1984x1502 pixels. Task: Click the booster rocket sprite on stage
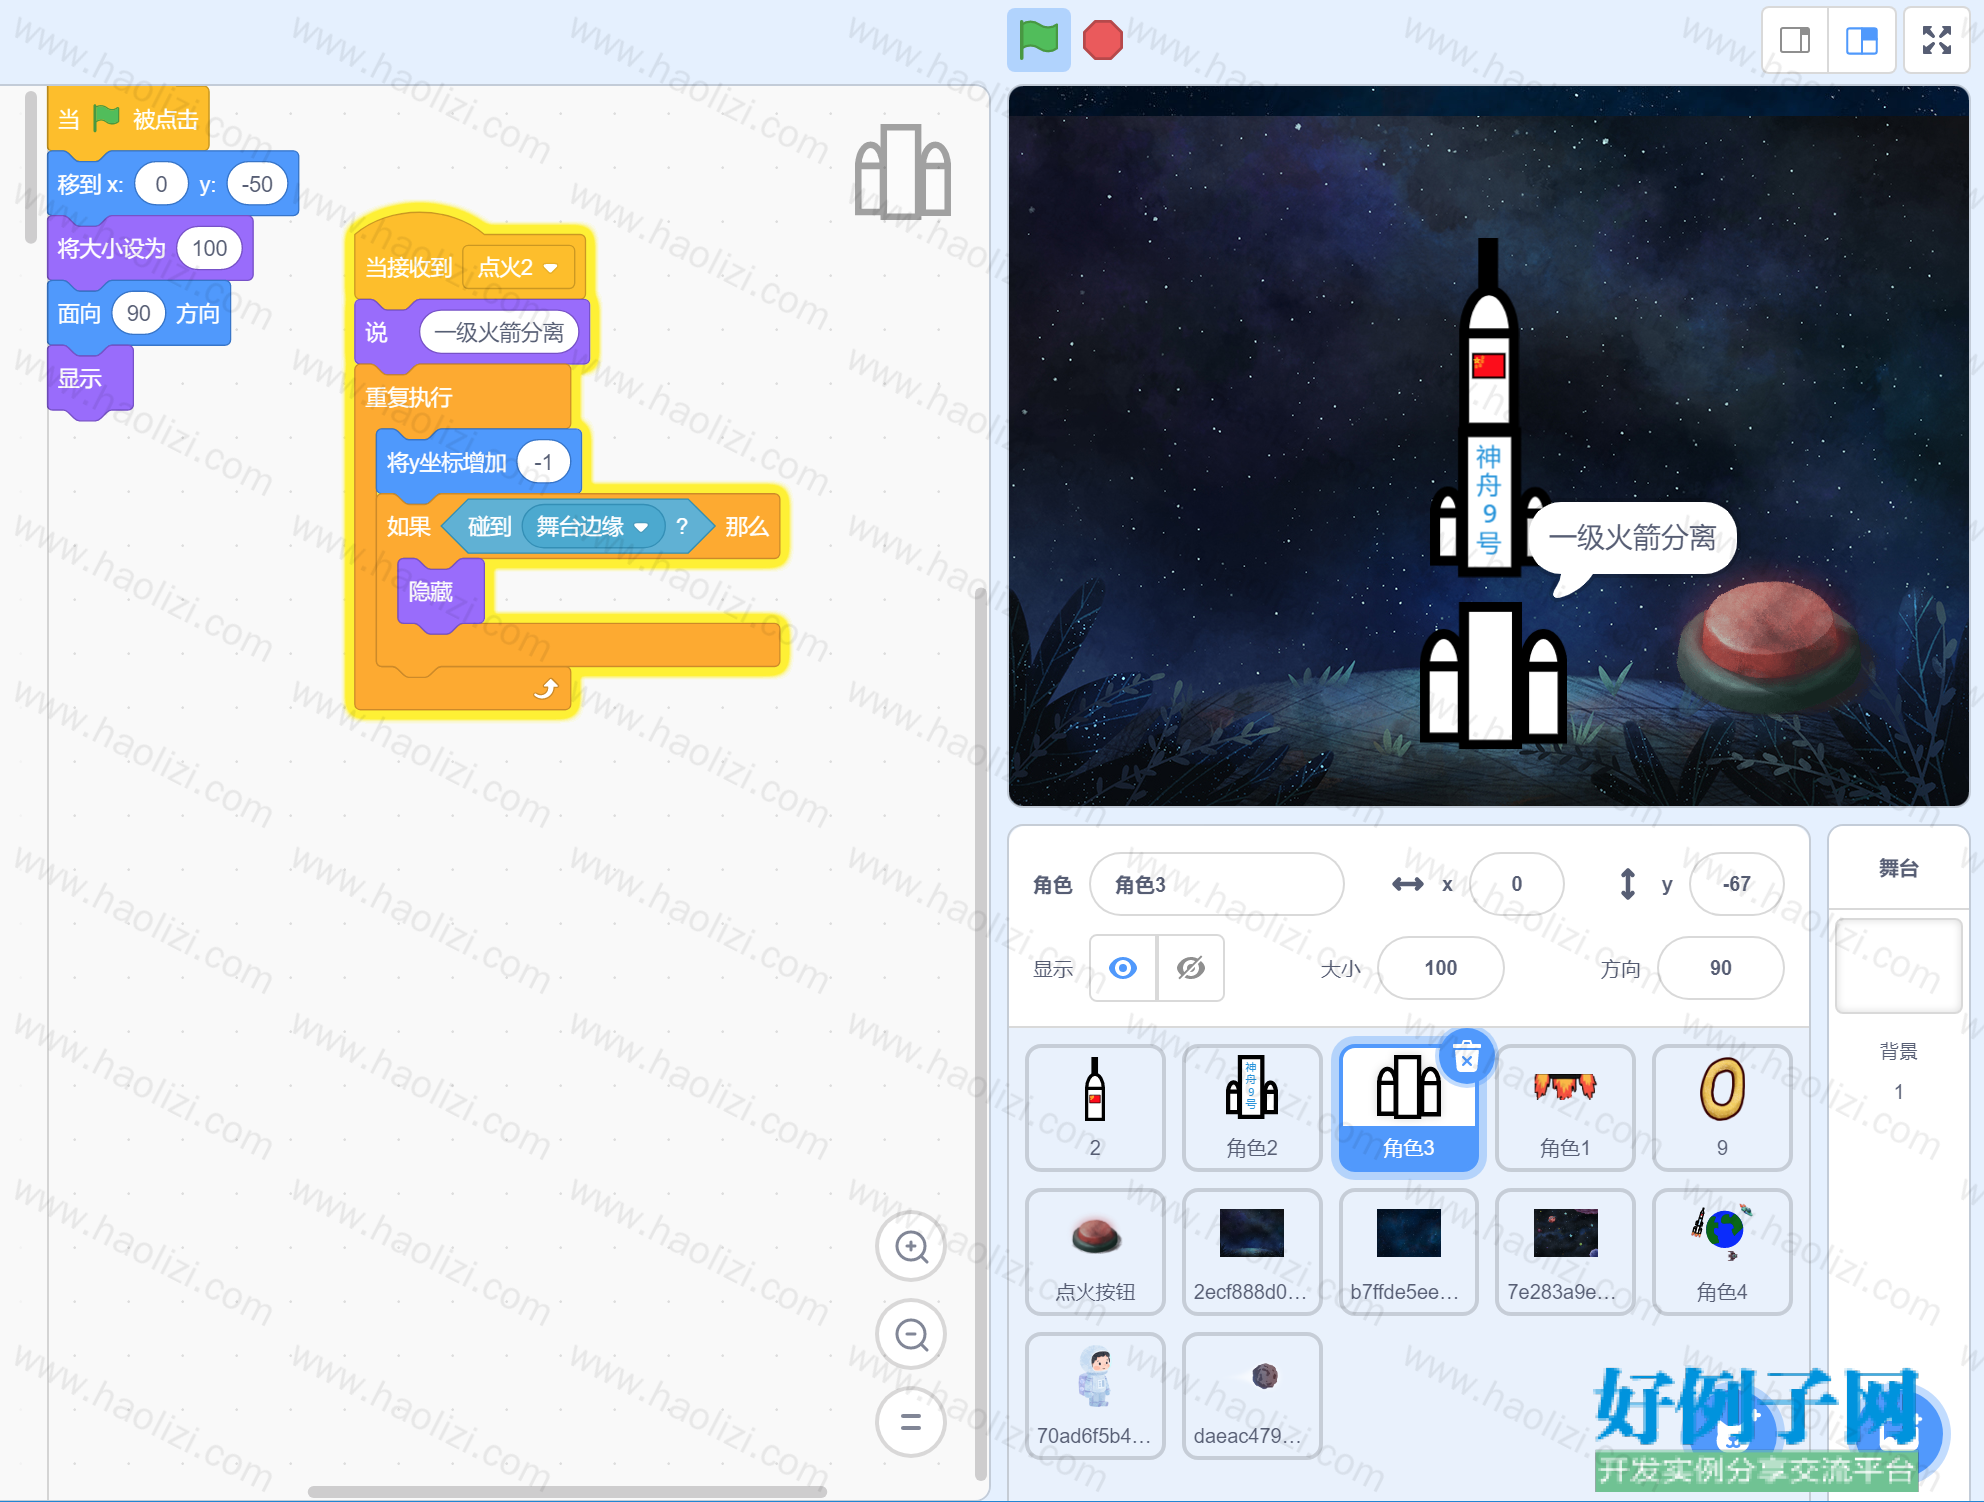1493,675
